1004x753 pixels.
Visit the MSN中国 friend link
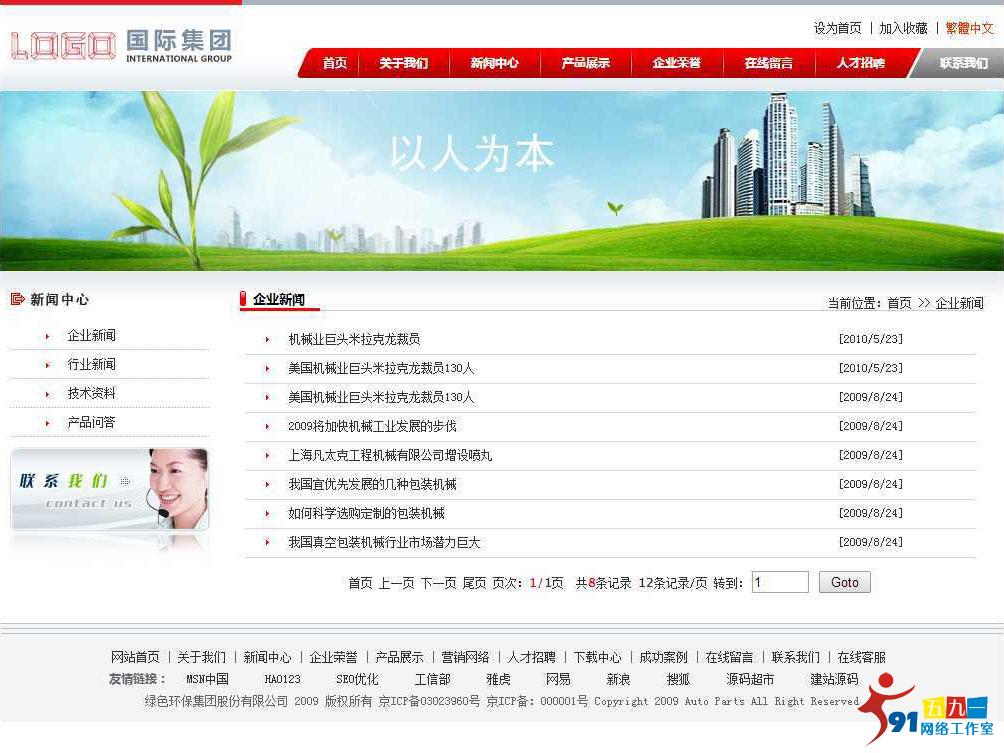point(207,679)
